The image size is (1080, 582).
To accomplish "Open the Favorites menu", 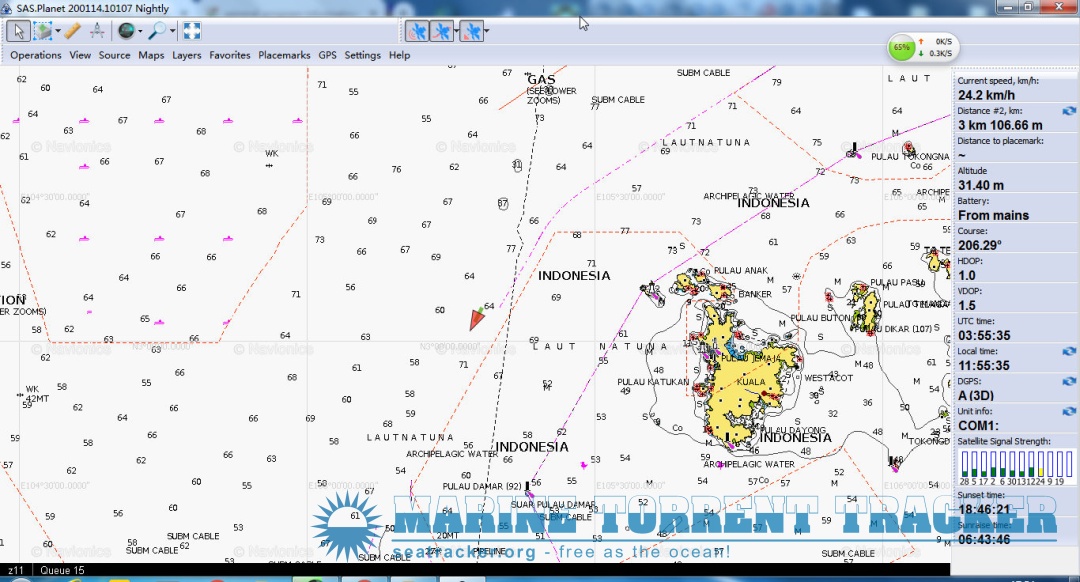I will (230, 55).
